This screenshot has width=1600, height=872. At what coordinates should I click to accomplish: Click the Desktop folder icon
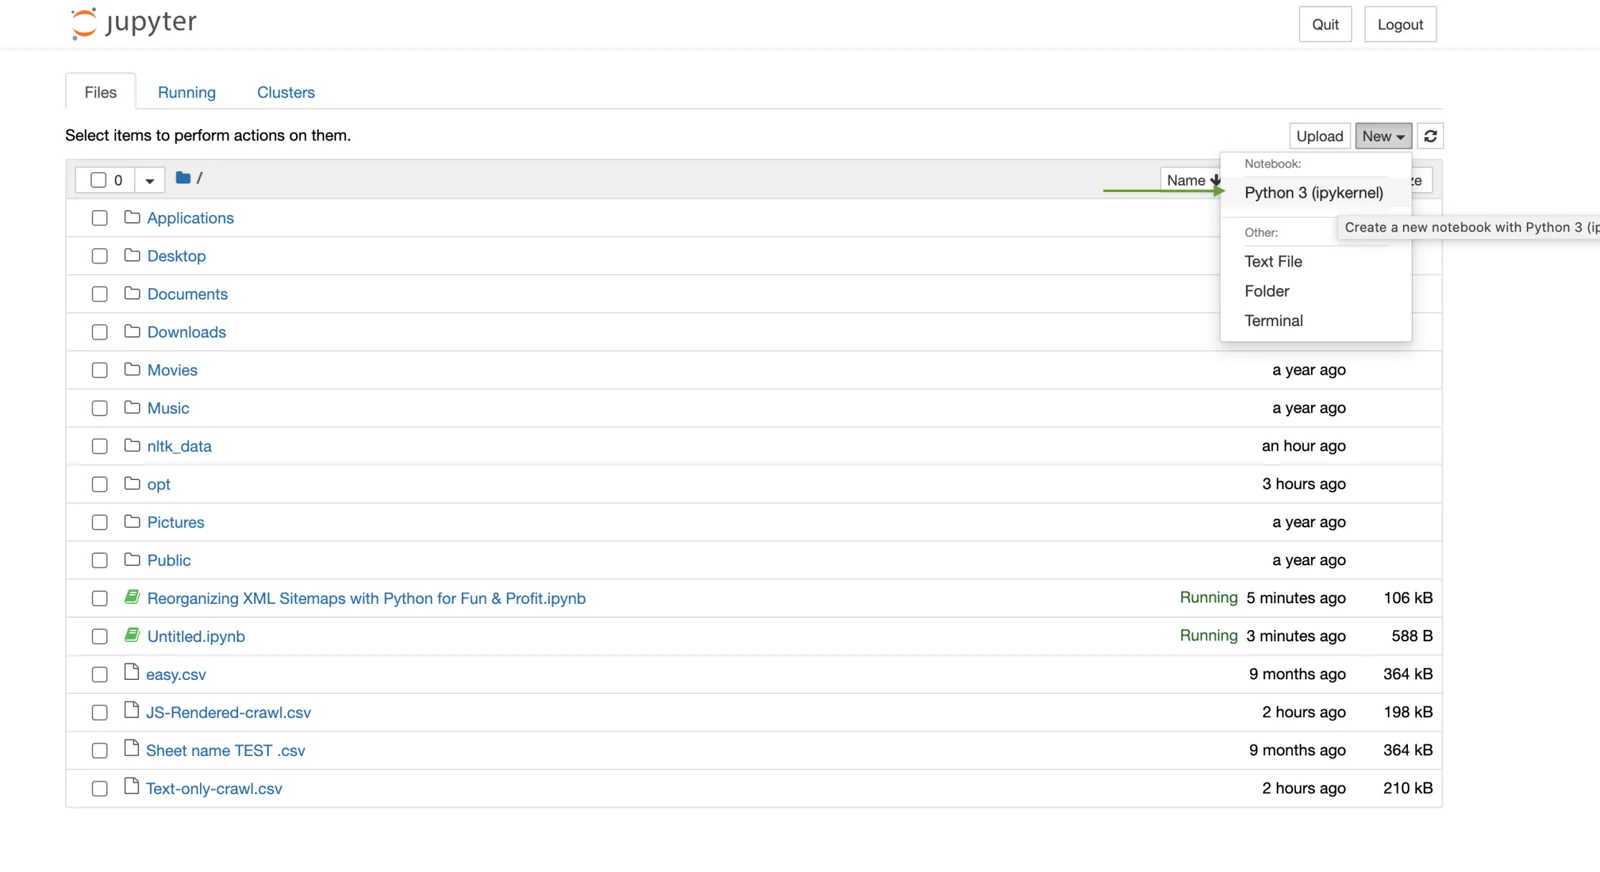132,255
